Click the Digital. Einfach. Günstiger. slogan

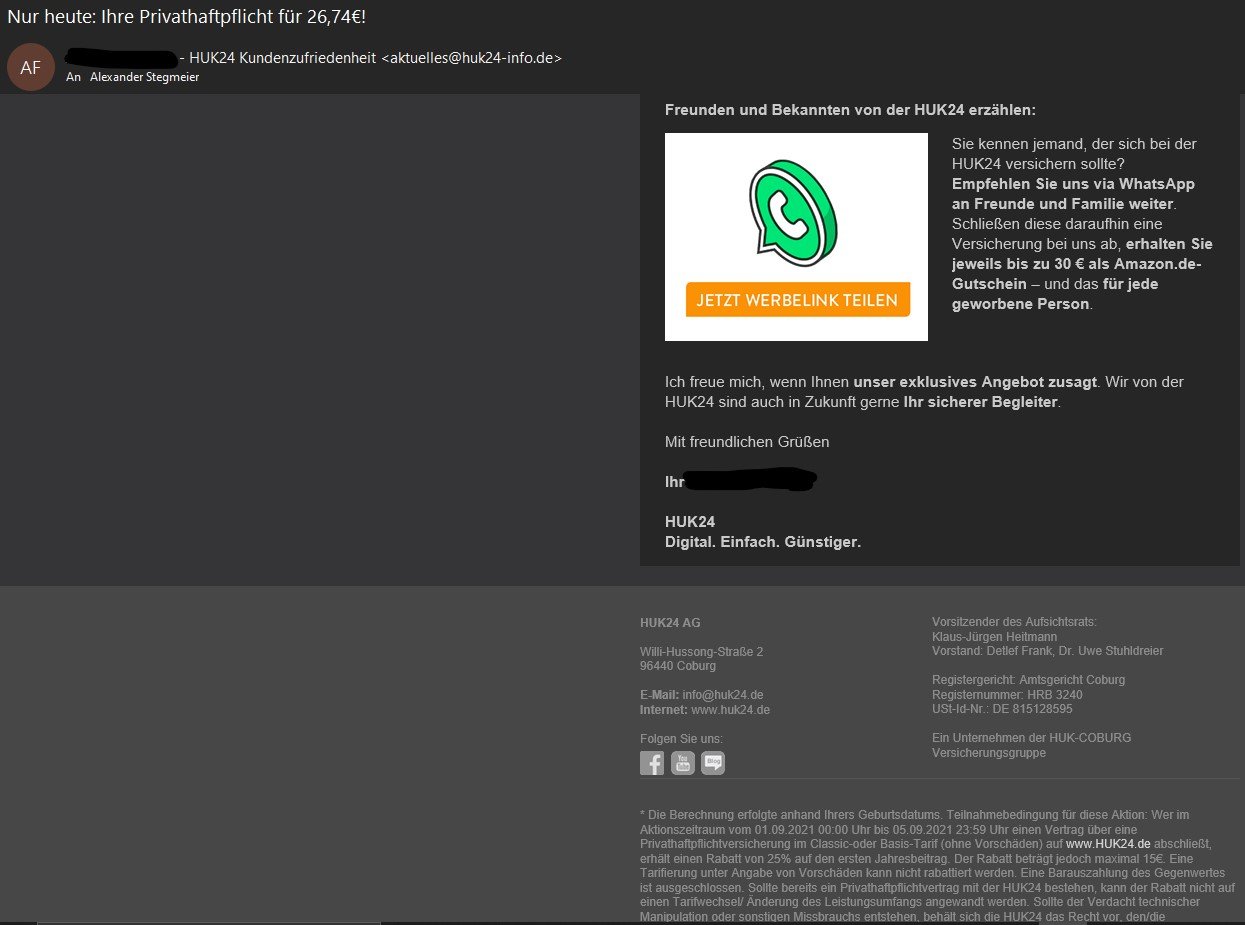[x=763, y=542]
